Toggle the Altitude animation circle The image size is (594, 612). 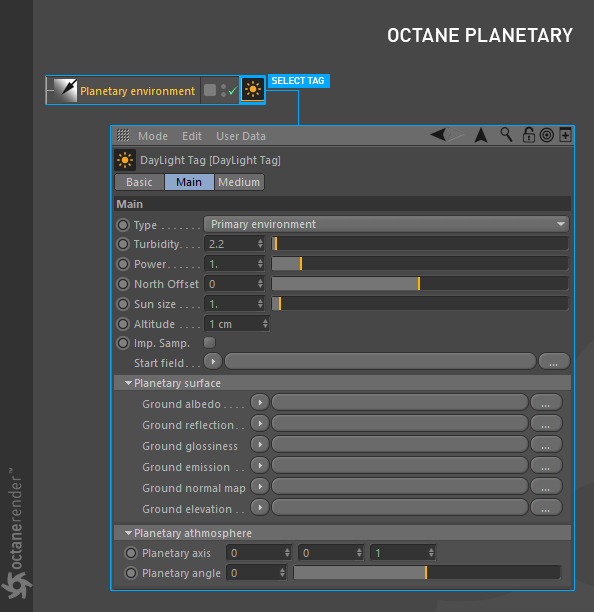(x=123, y=324)
